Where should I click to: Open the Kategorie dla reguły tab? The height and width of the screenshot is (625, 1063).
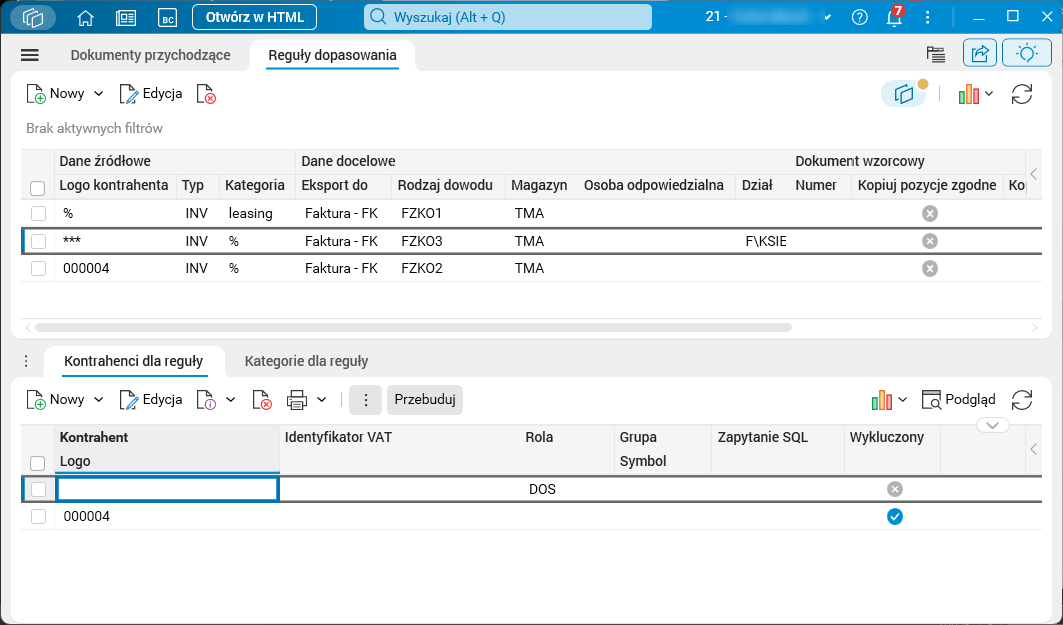tap(306, 361)
